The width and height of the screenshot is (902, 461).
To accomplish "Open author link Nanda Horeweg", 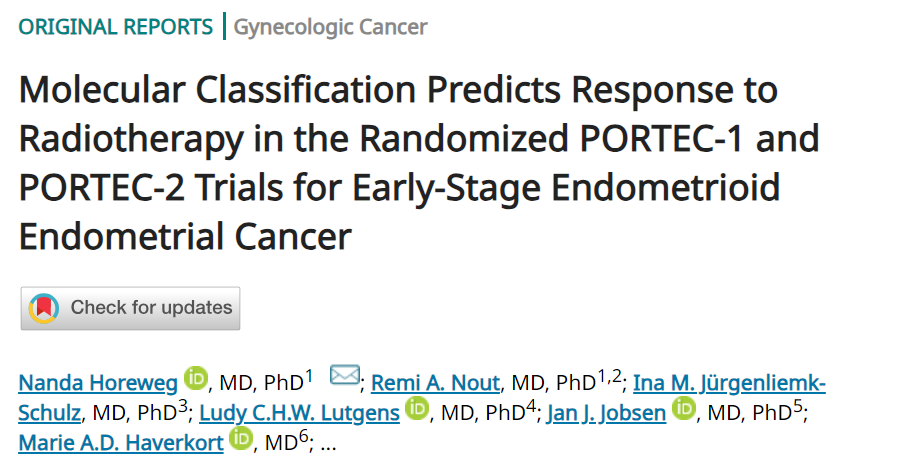I will (x=97, y=382).
